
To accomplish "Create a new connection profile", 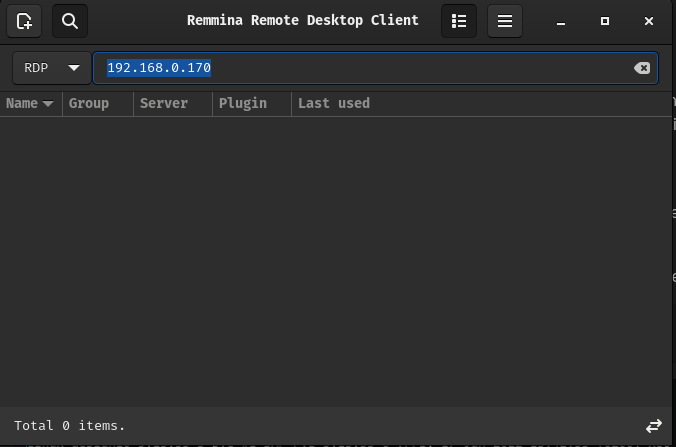I will point(24,21).
